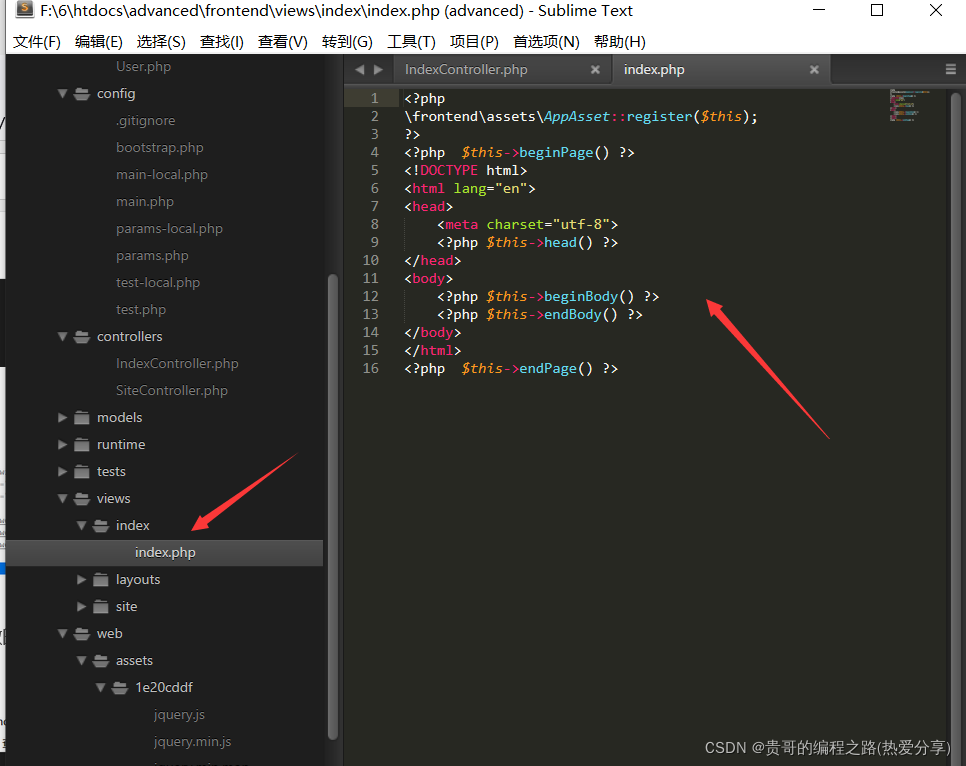Click the index folder icon under views

click(x=100, y=526)
